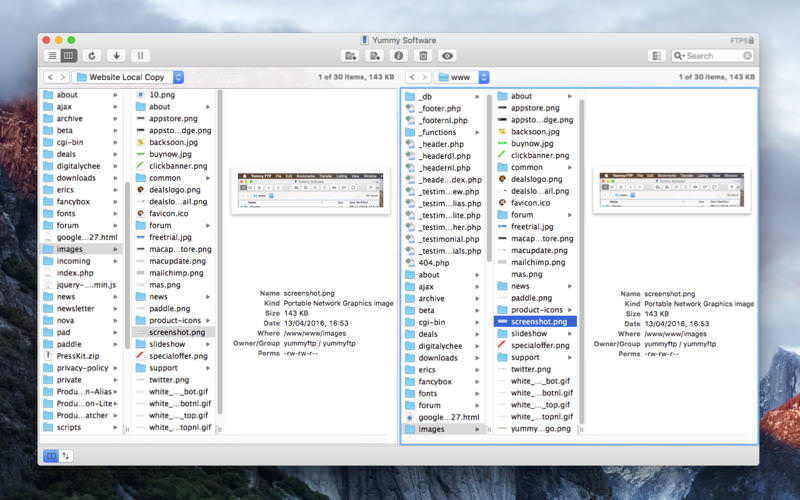Click the eye preview icon
800x500 pixels.
pos(447,56)
